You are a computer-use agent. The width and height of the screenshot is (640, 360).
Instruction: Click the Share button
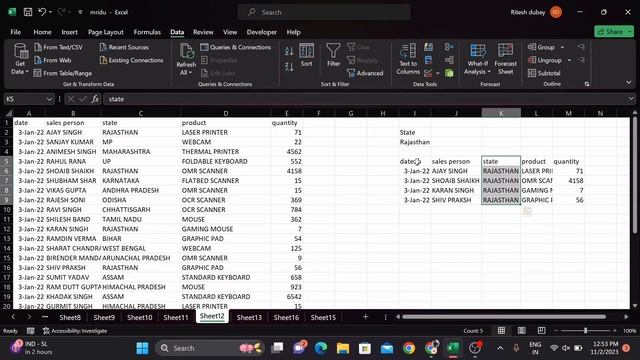tap(614, 31)
